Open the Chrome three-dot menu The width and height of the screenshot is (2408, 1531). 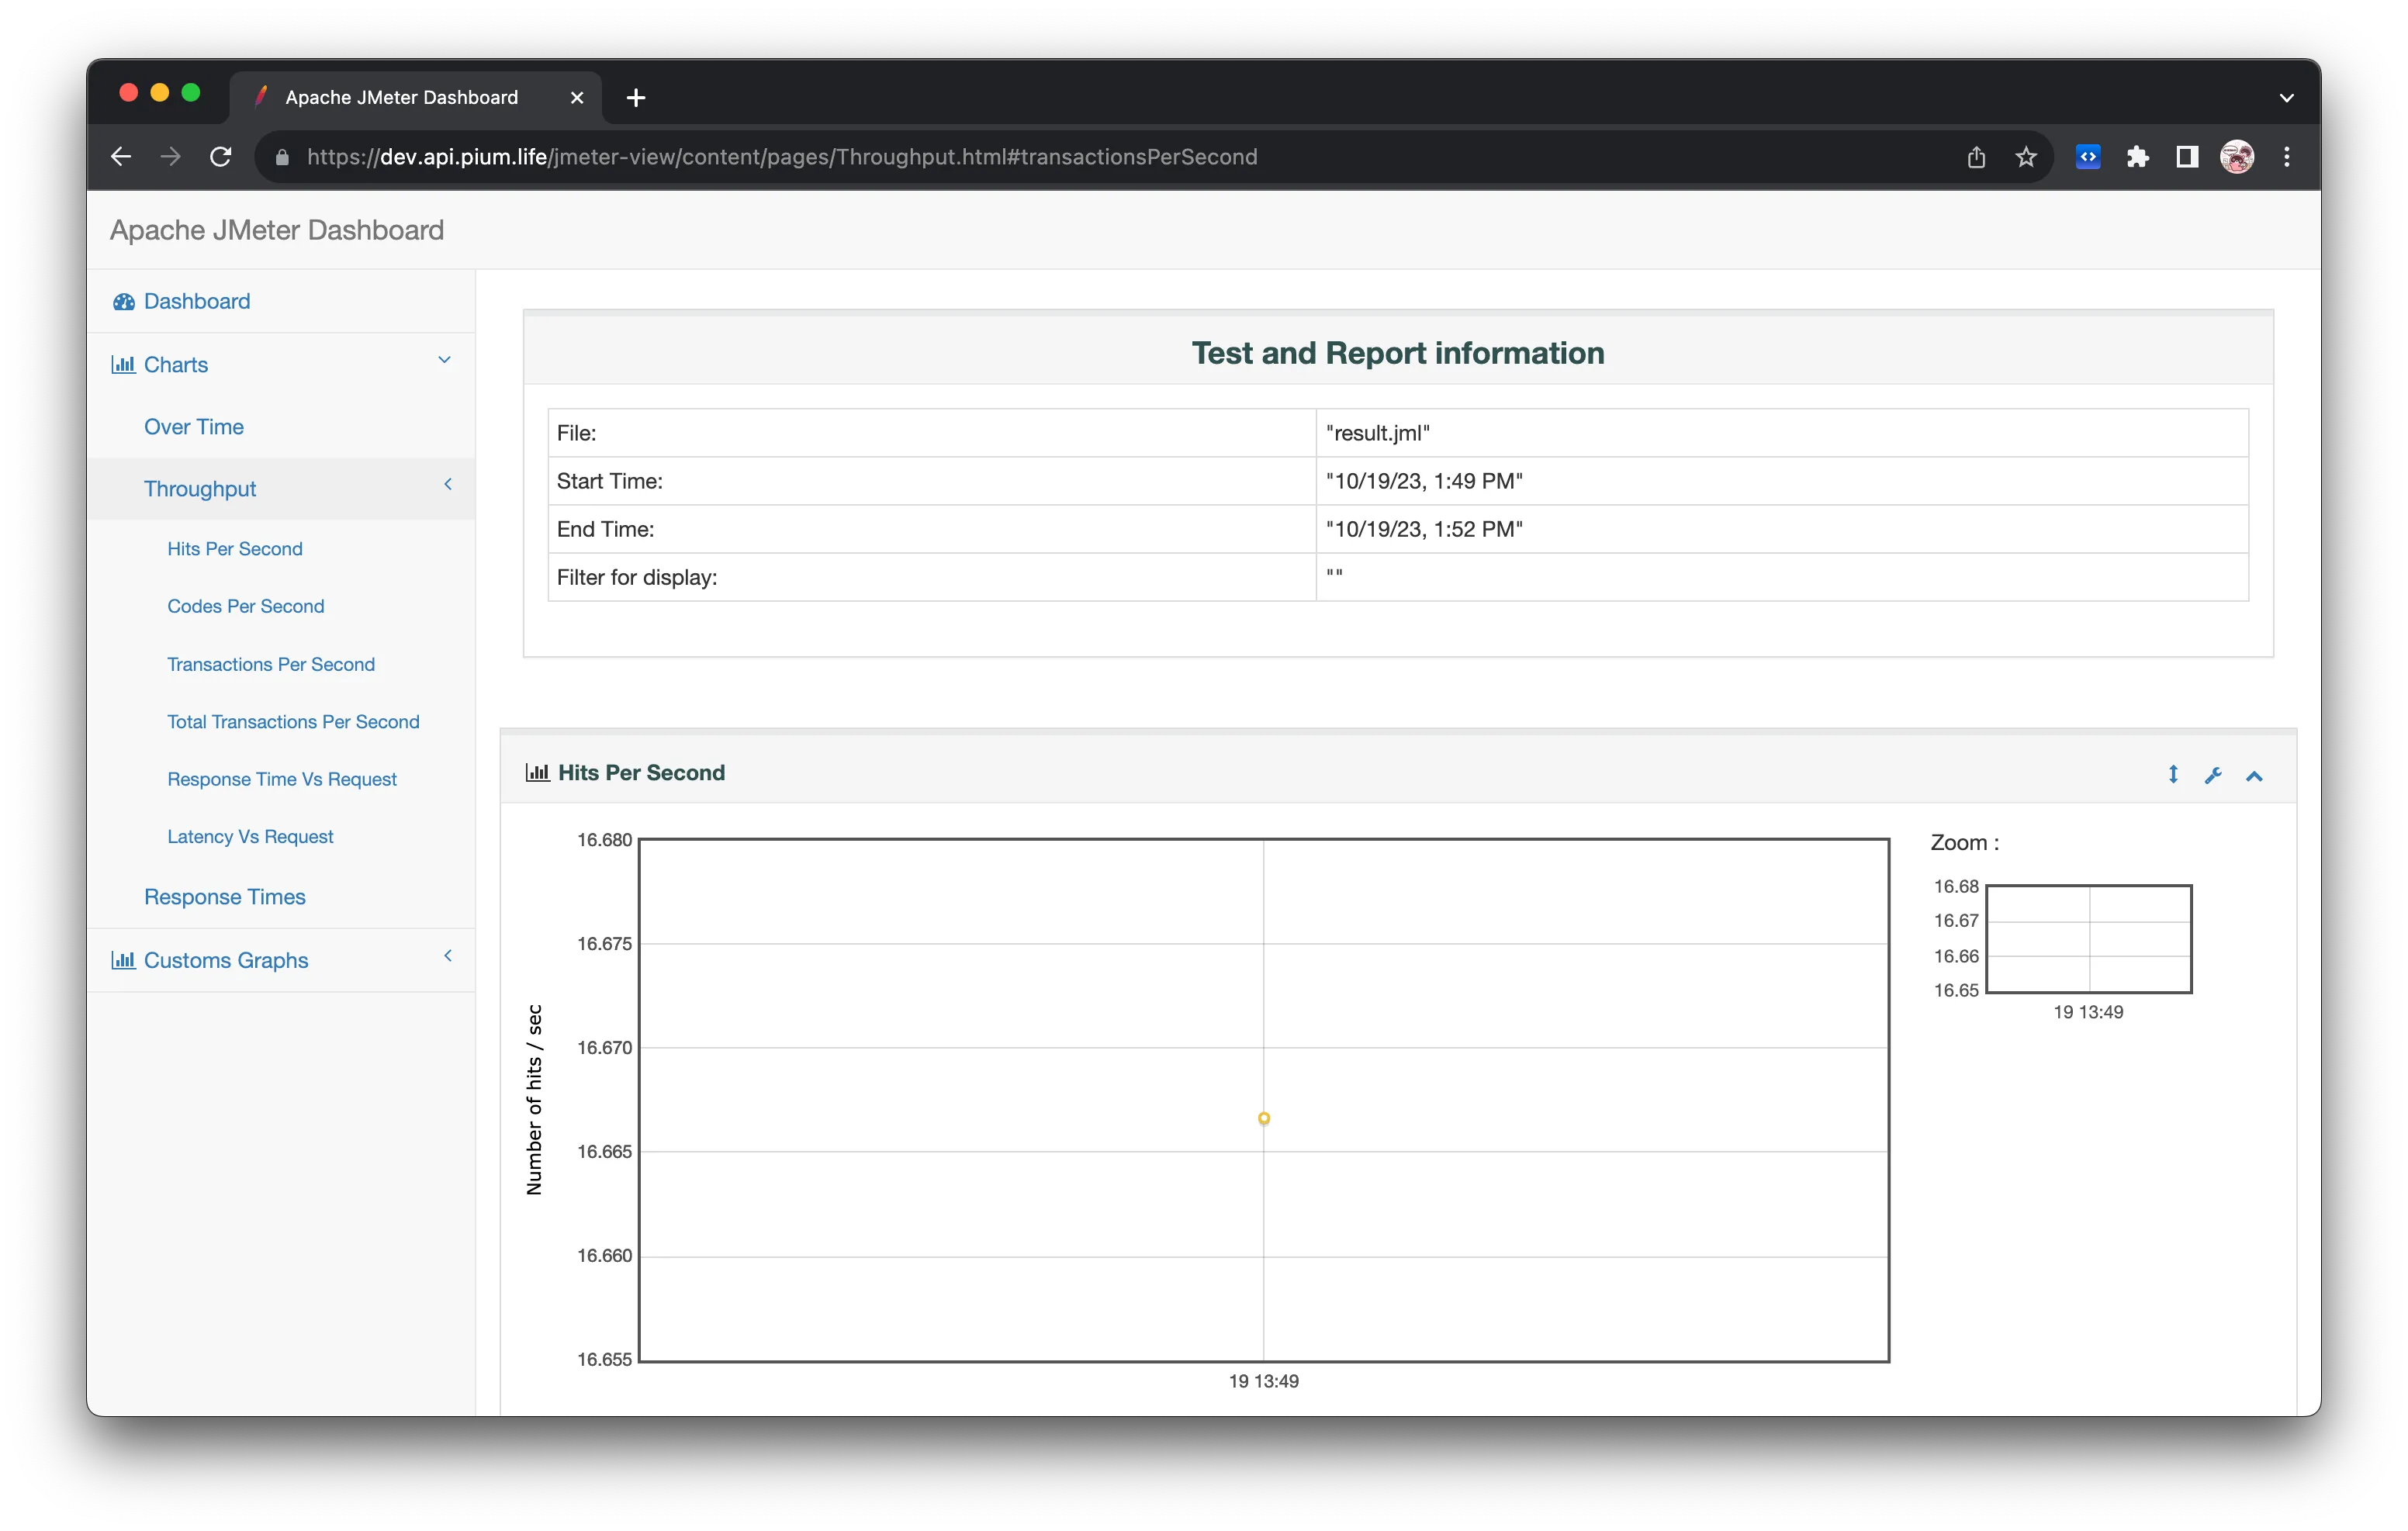point(2287,157)
